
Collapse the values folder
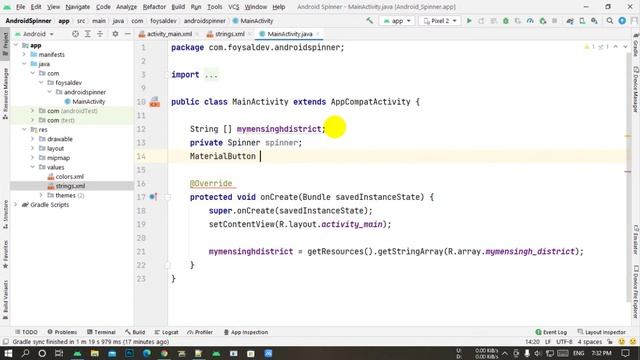tap(33, 167)
